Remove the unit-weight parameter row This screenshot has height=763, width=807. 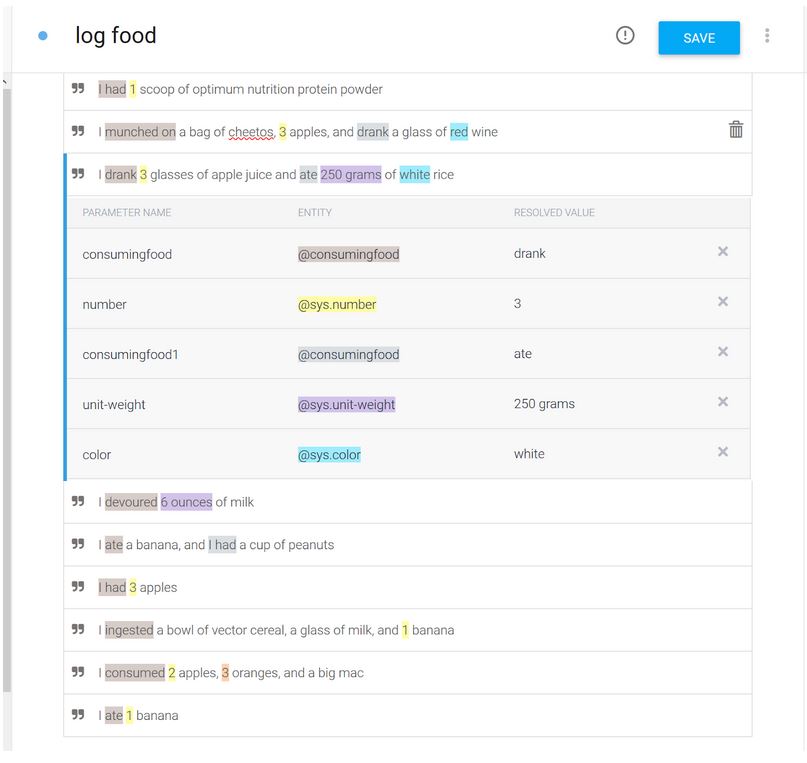(722, 402)
